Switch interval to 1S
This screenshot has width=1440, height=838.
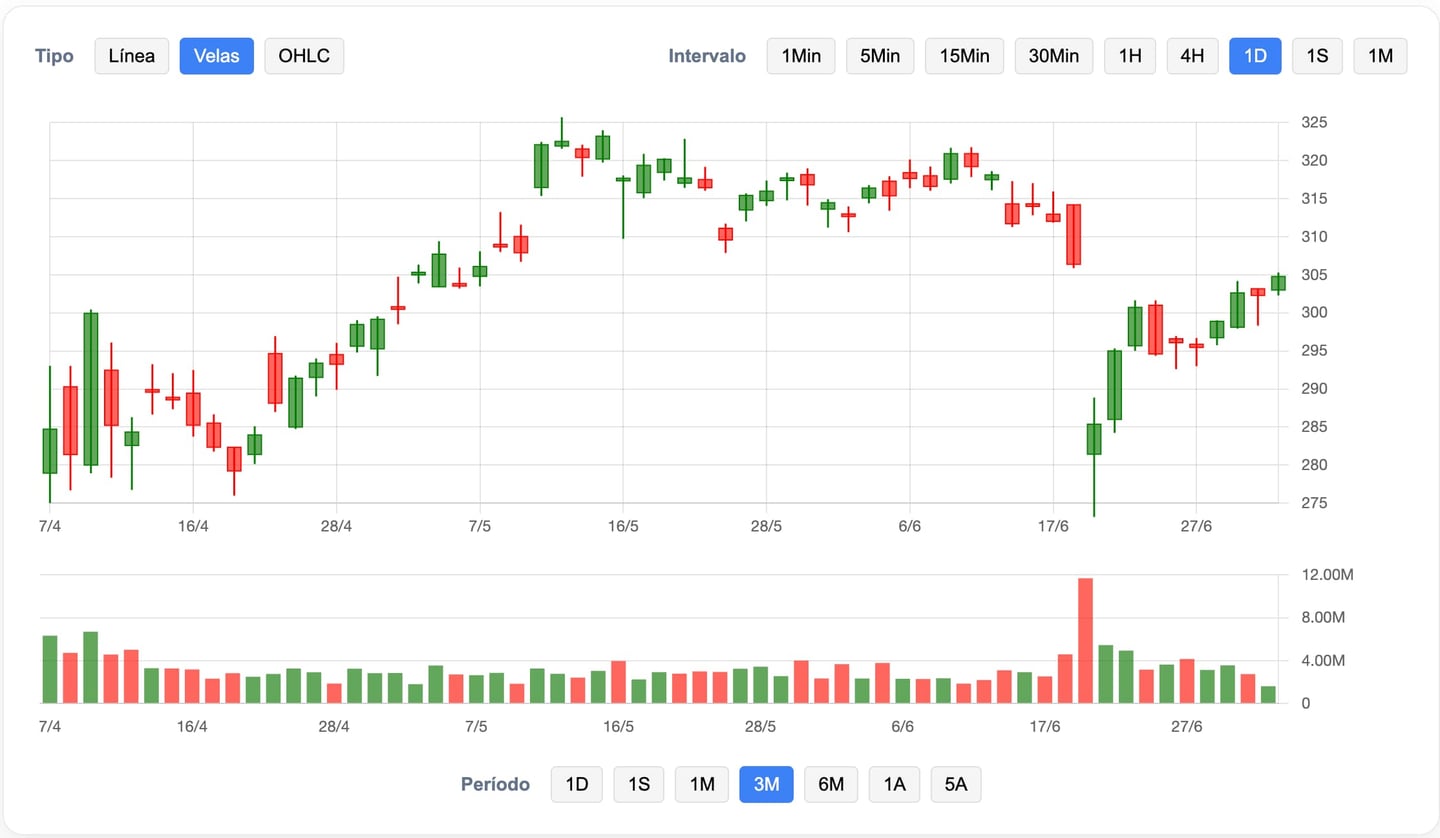[1317, 56]
